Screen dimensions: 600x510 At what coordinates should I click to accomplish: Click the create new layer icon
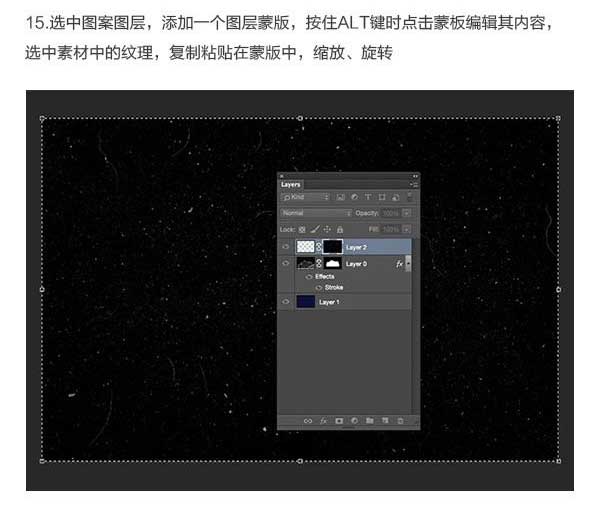(x=385, y=421)
